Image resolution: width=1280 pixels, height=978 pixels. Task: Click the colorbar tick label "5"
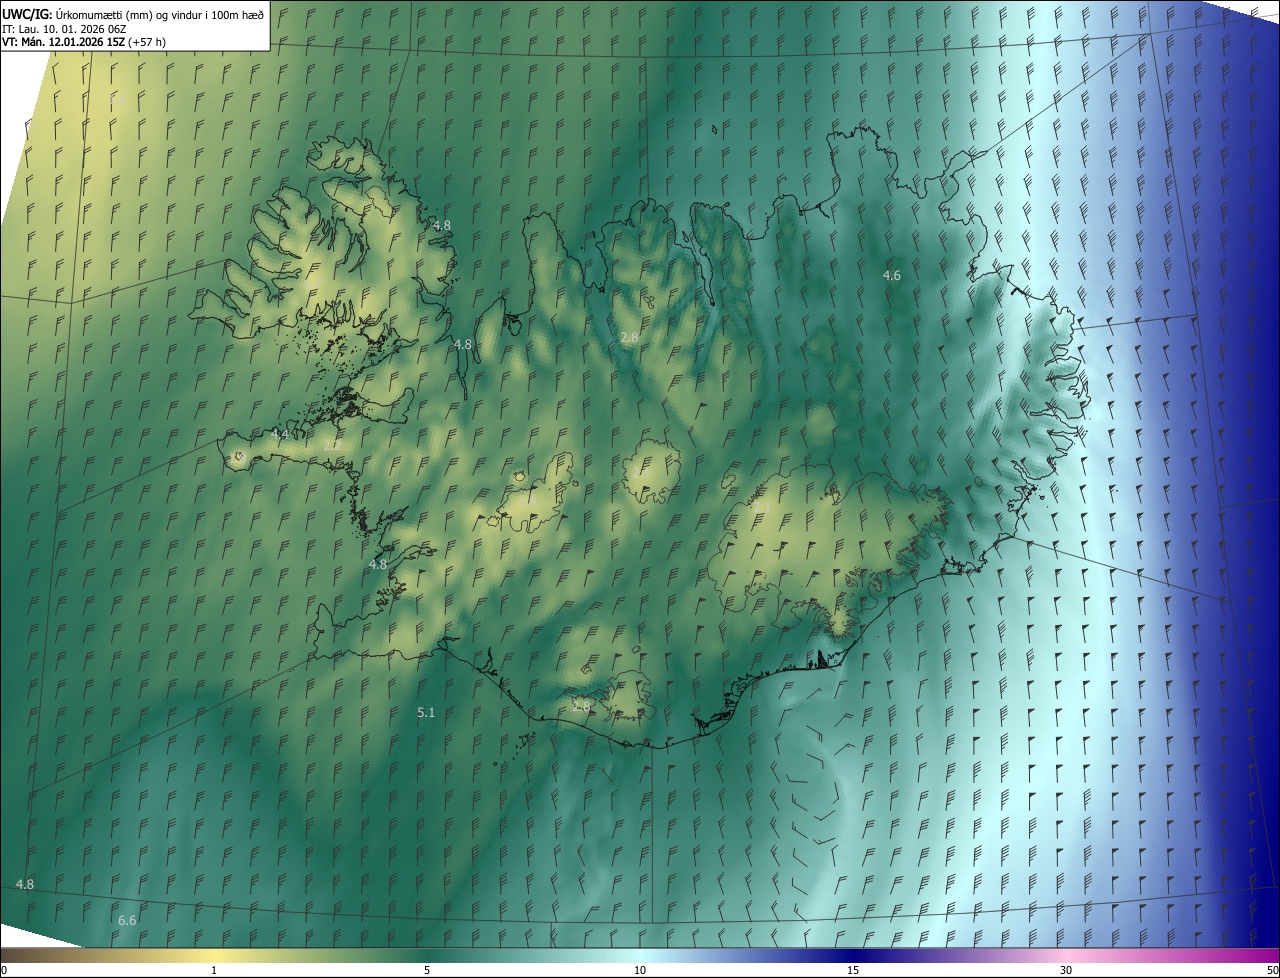pyautogui.click(x=427, y=970)
